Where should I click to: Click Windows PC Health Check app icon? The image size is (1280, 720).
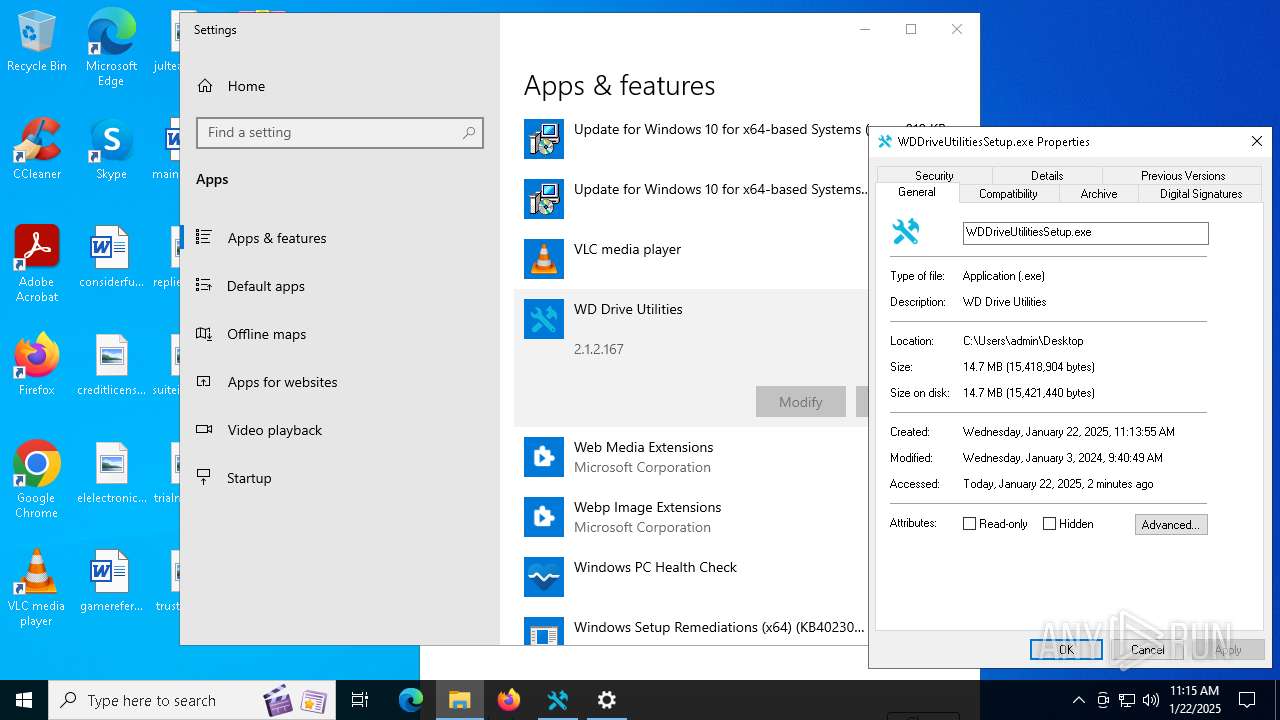544,577
